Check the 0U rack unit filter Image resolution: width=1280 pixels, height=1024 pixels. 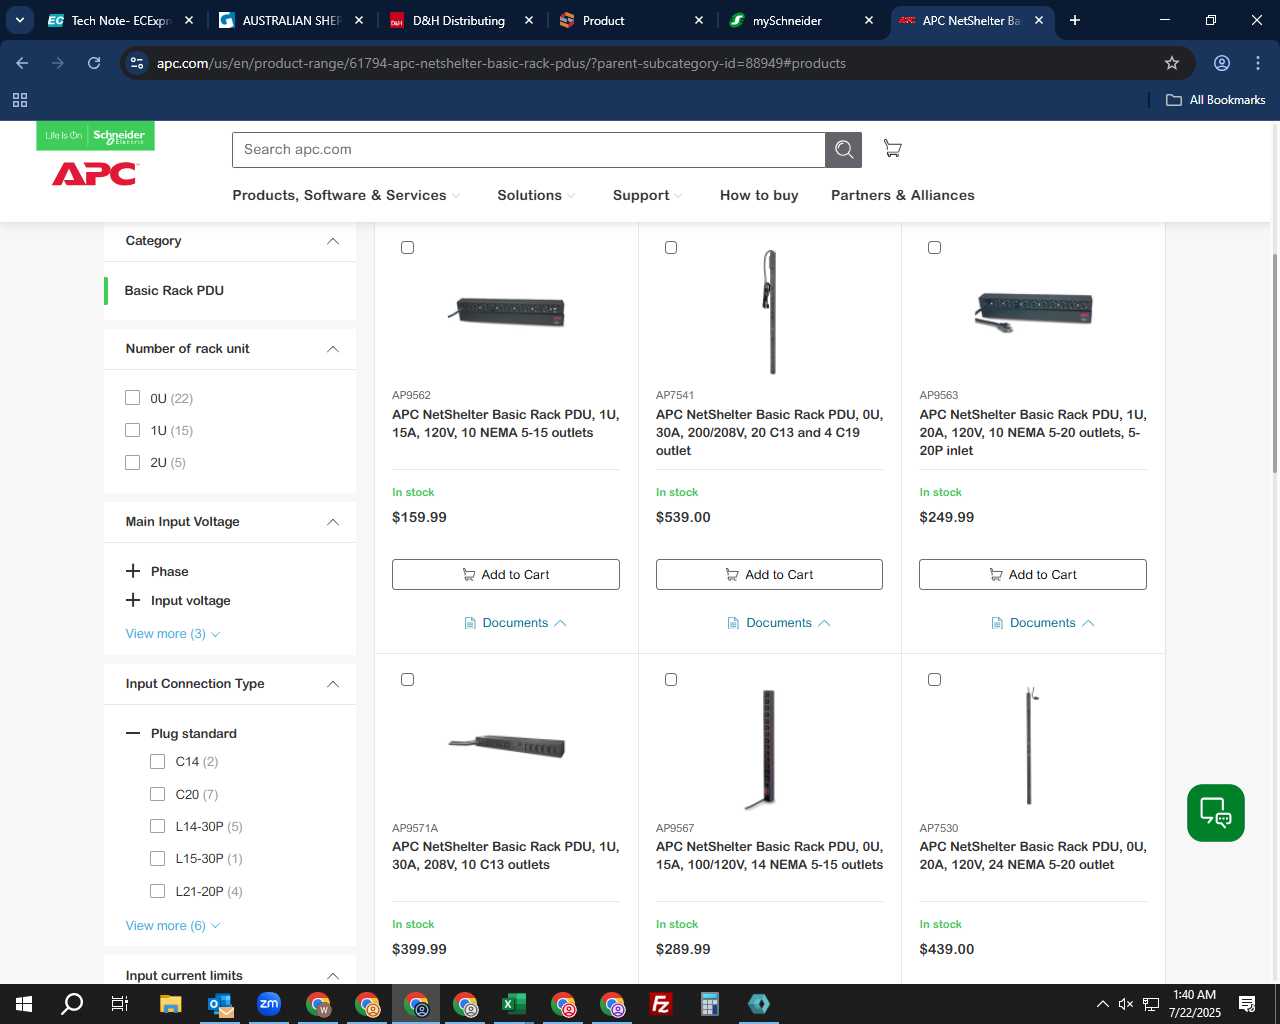coord(132,398)
